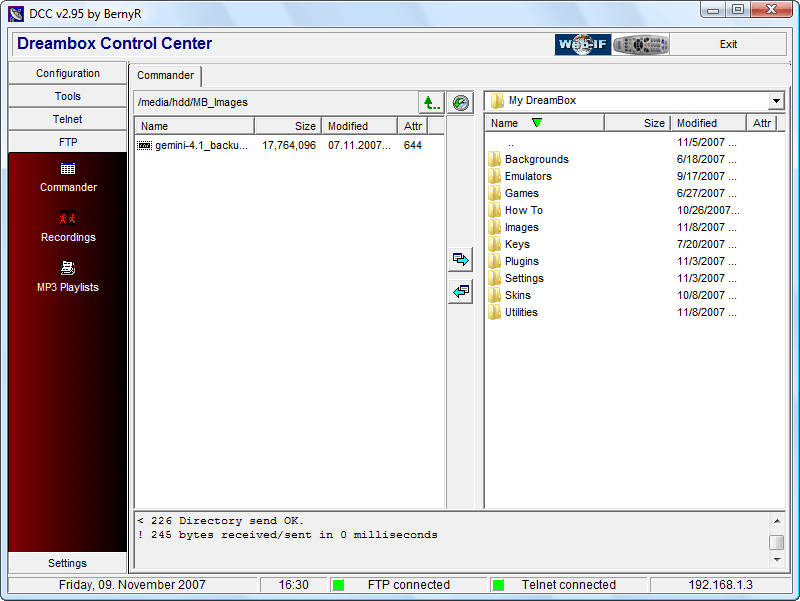This screenshot has height=601, width=800.
Task: Sort left pane by Modified column
Action: click(x=360, y=126)
